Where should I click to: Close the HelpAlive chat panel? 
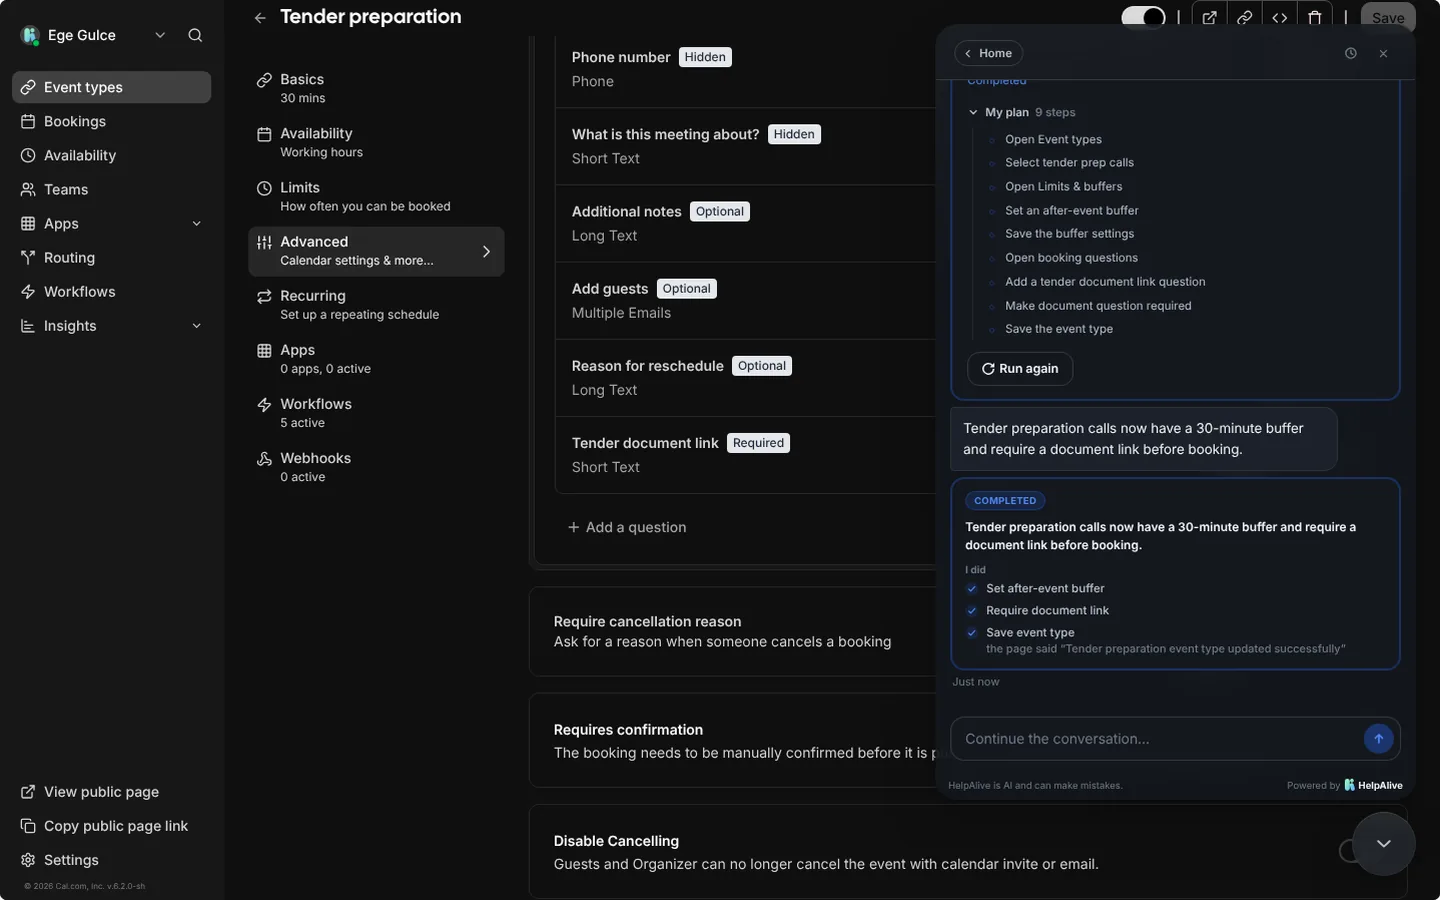click(1384, 53)
